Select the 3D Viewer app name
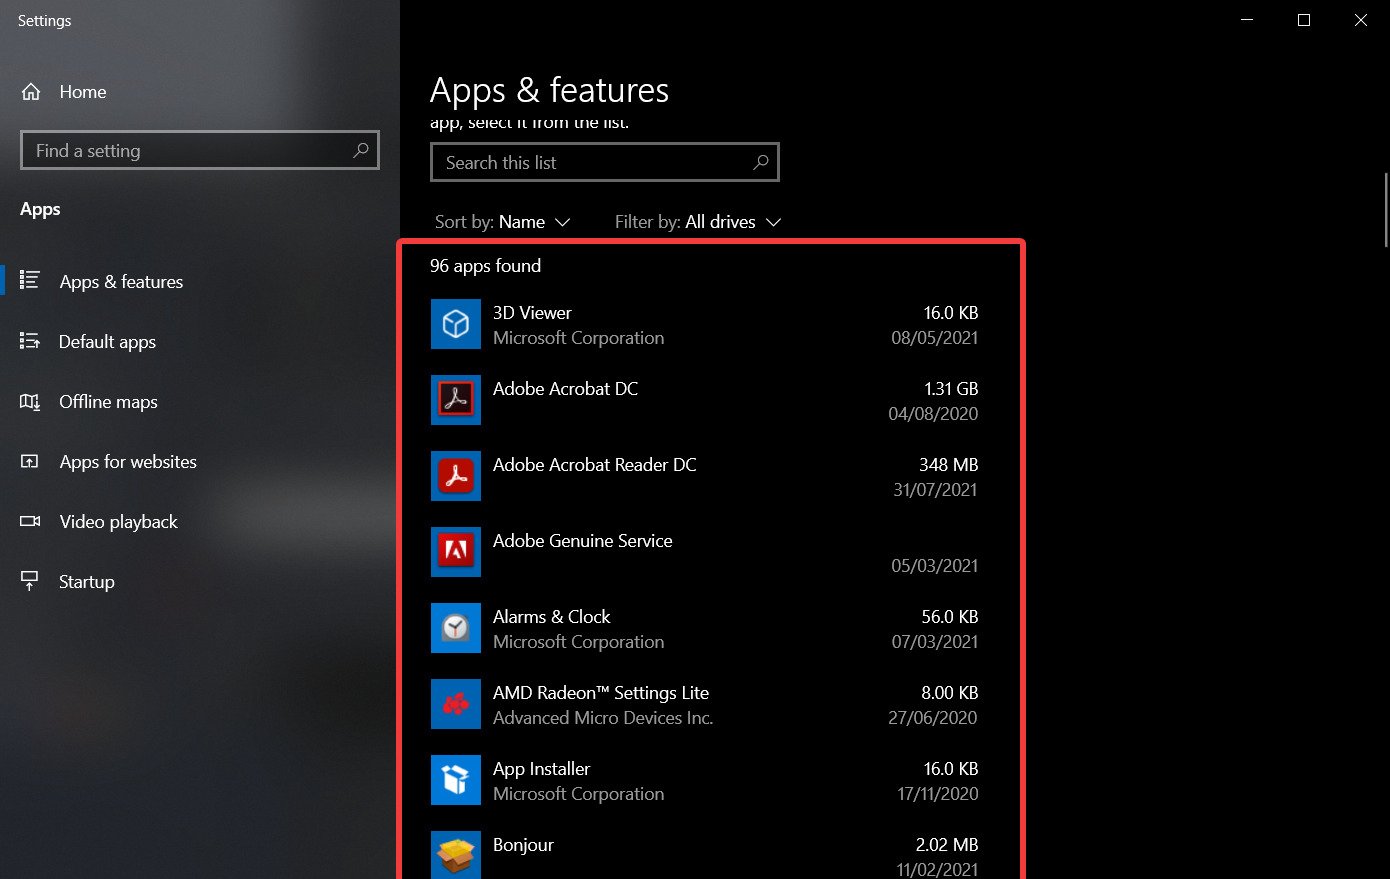 coord(532,313)
